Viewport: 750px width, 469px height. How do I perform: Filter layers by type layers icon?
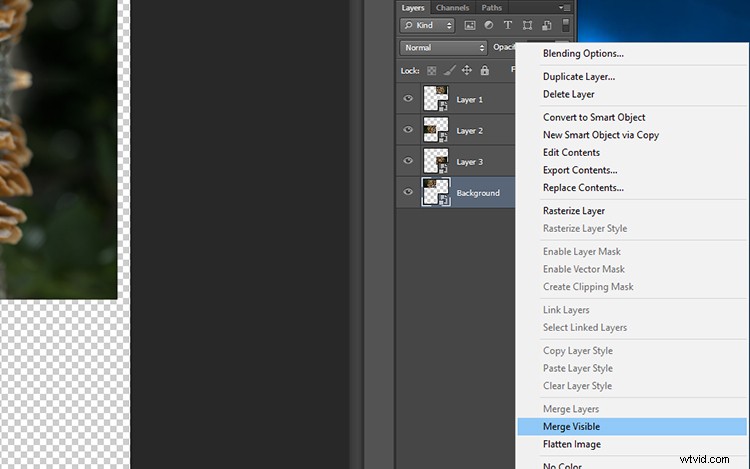point(508,25)
